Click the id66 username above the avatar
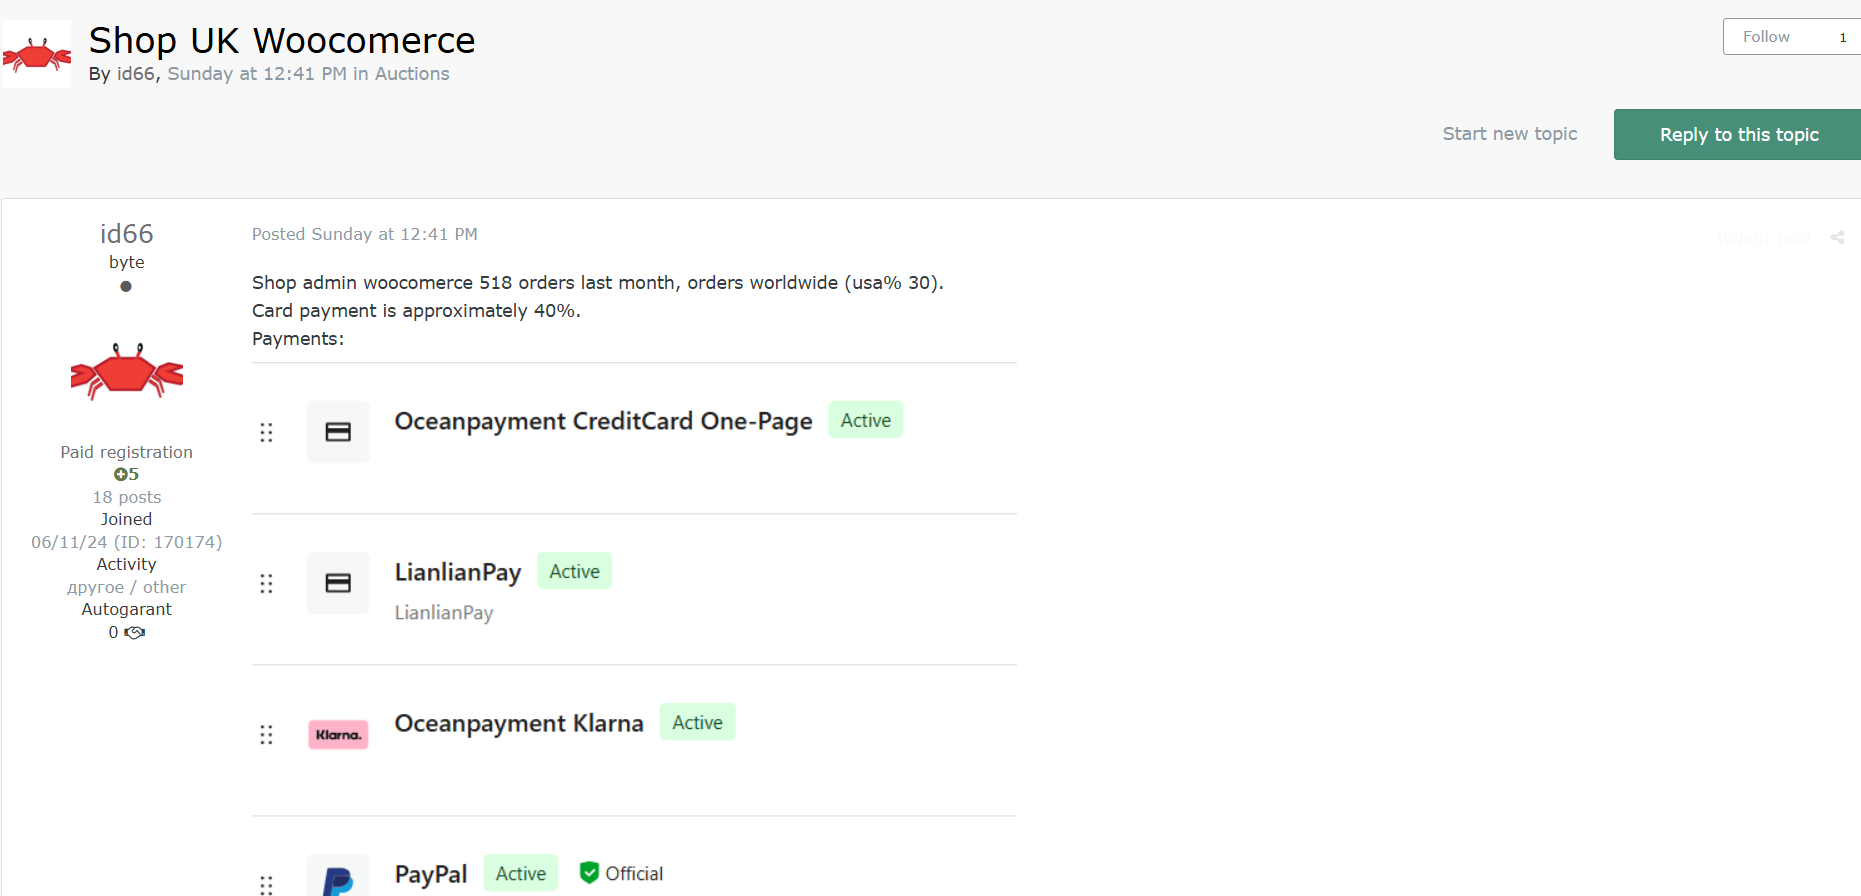 point(127,234)
